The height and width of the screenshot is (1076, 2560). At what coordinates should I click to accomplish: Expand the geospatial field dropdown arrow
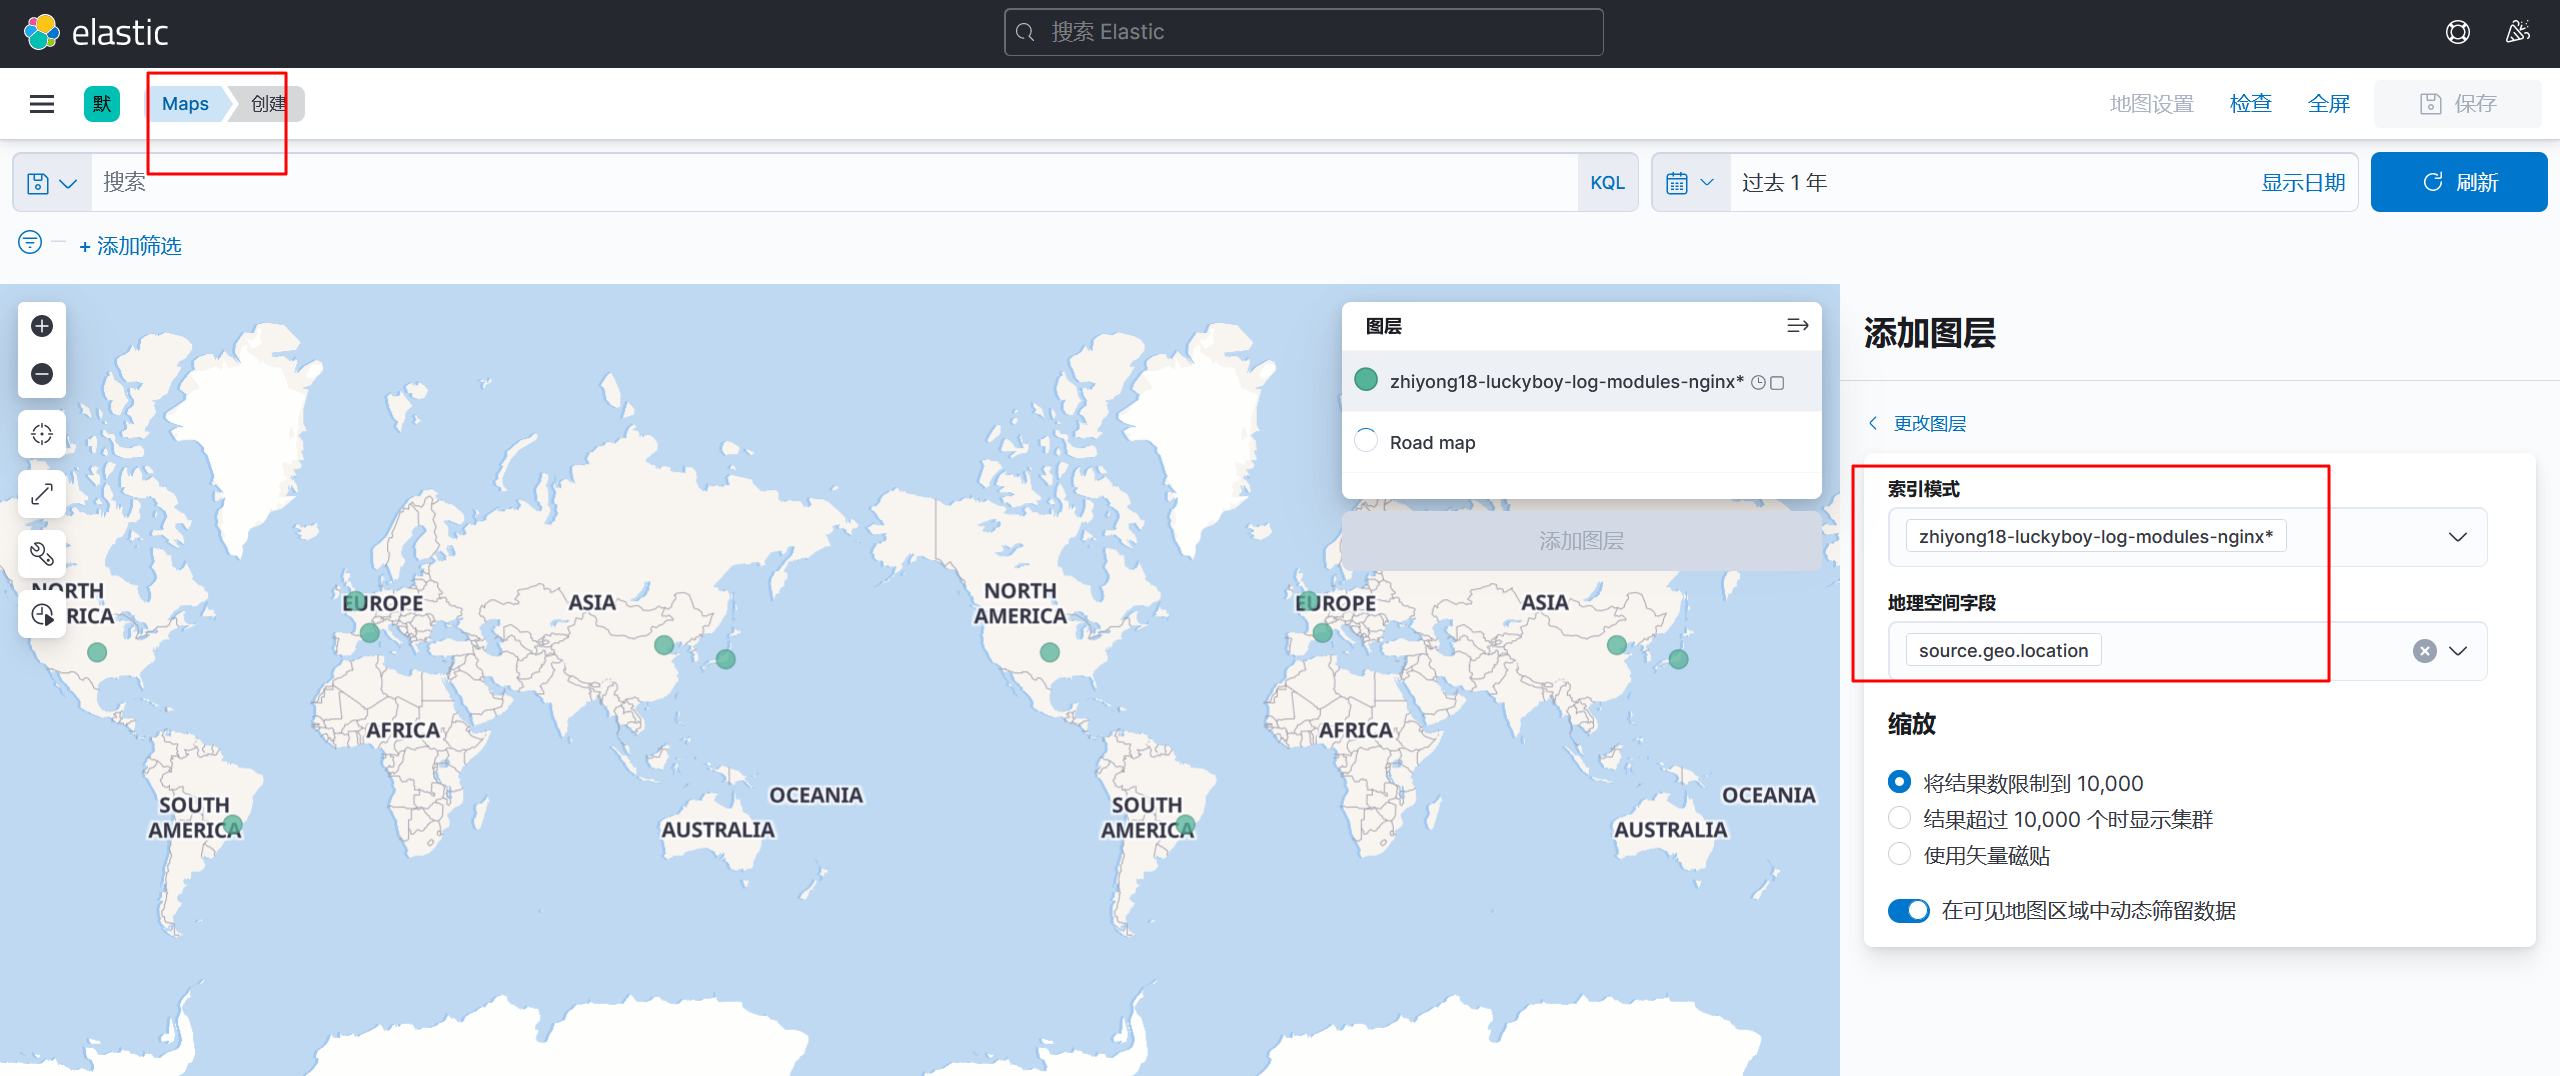pyautogui.click(x=2458, y=651)
